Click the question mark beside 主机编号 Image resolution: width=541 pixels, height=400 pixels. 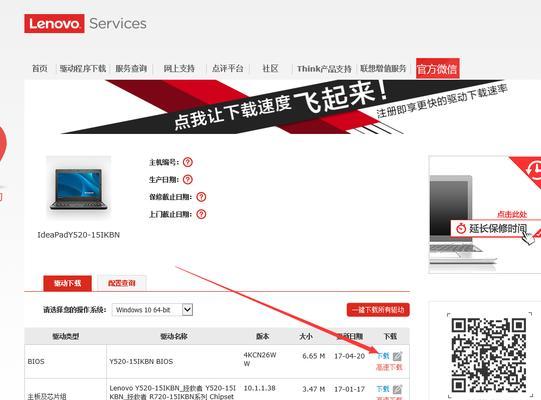point(188,162)
